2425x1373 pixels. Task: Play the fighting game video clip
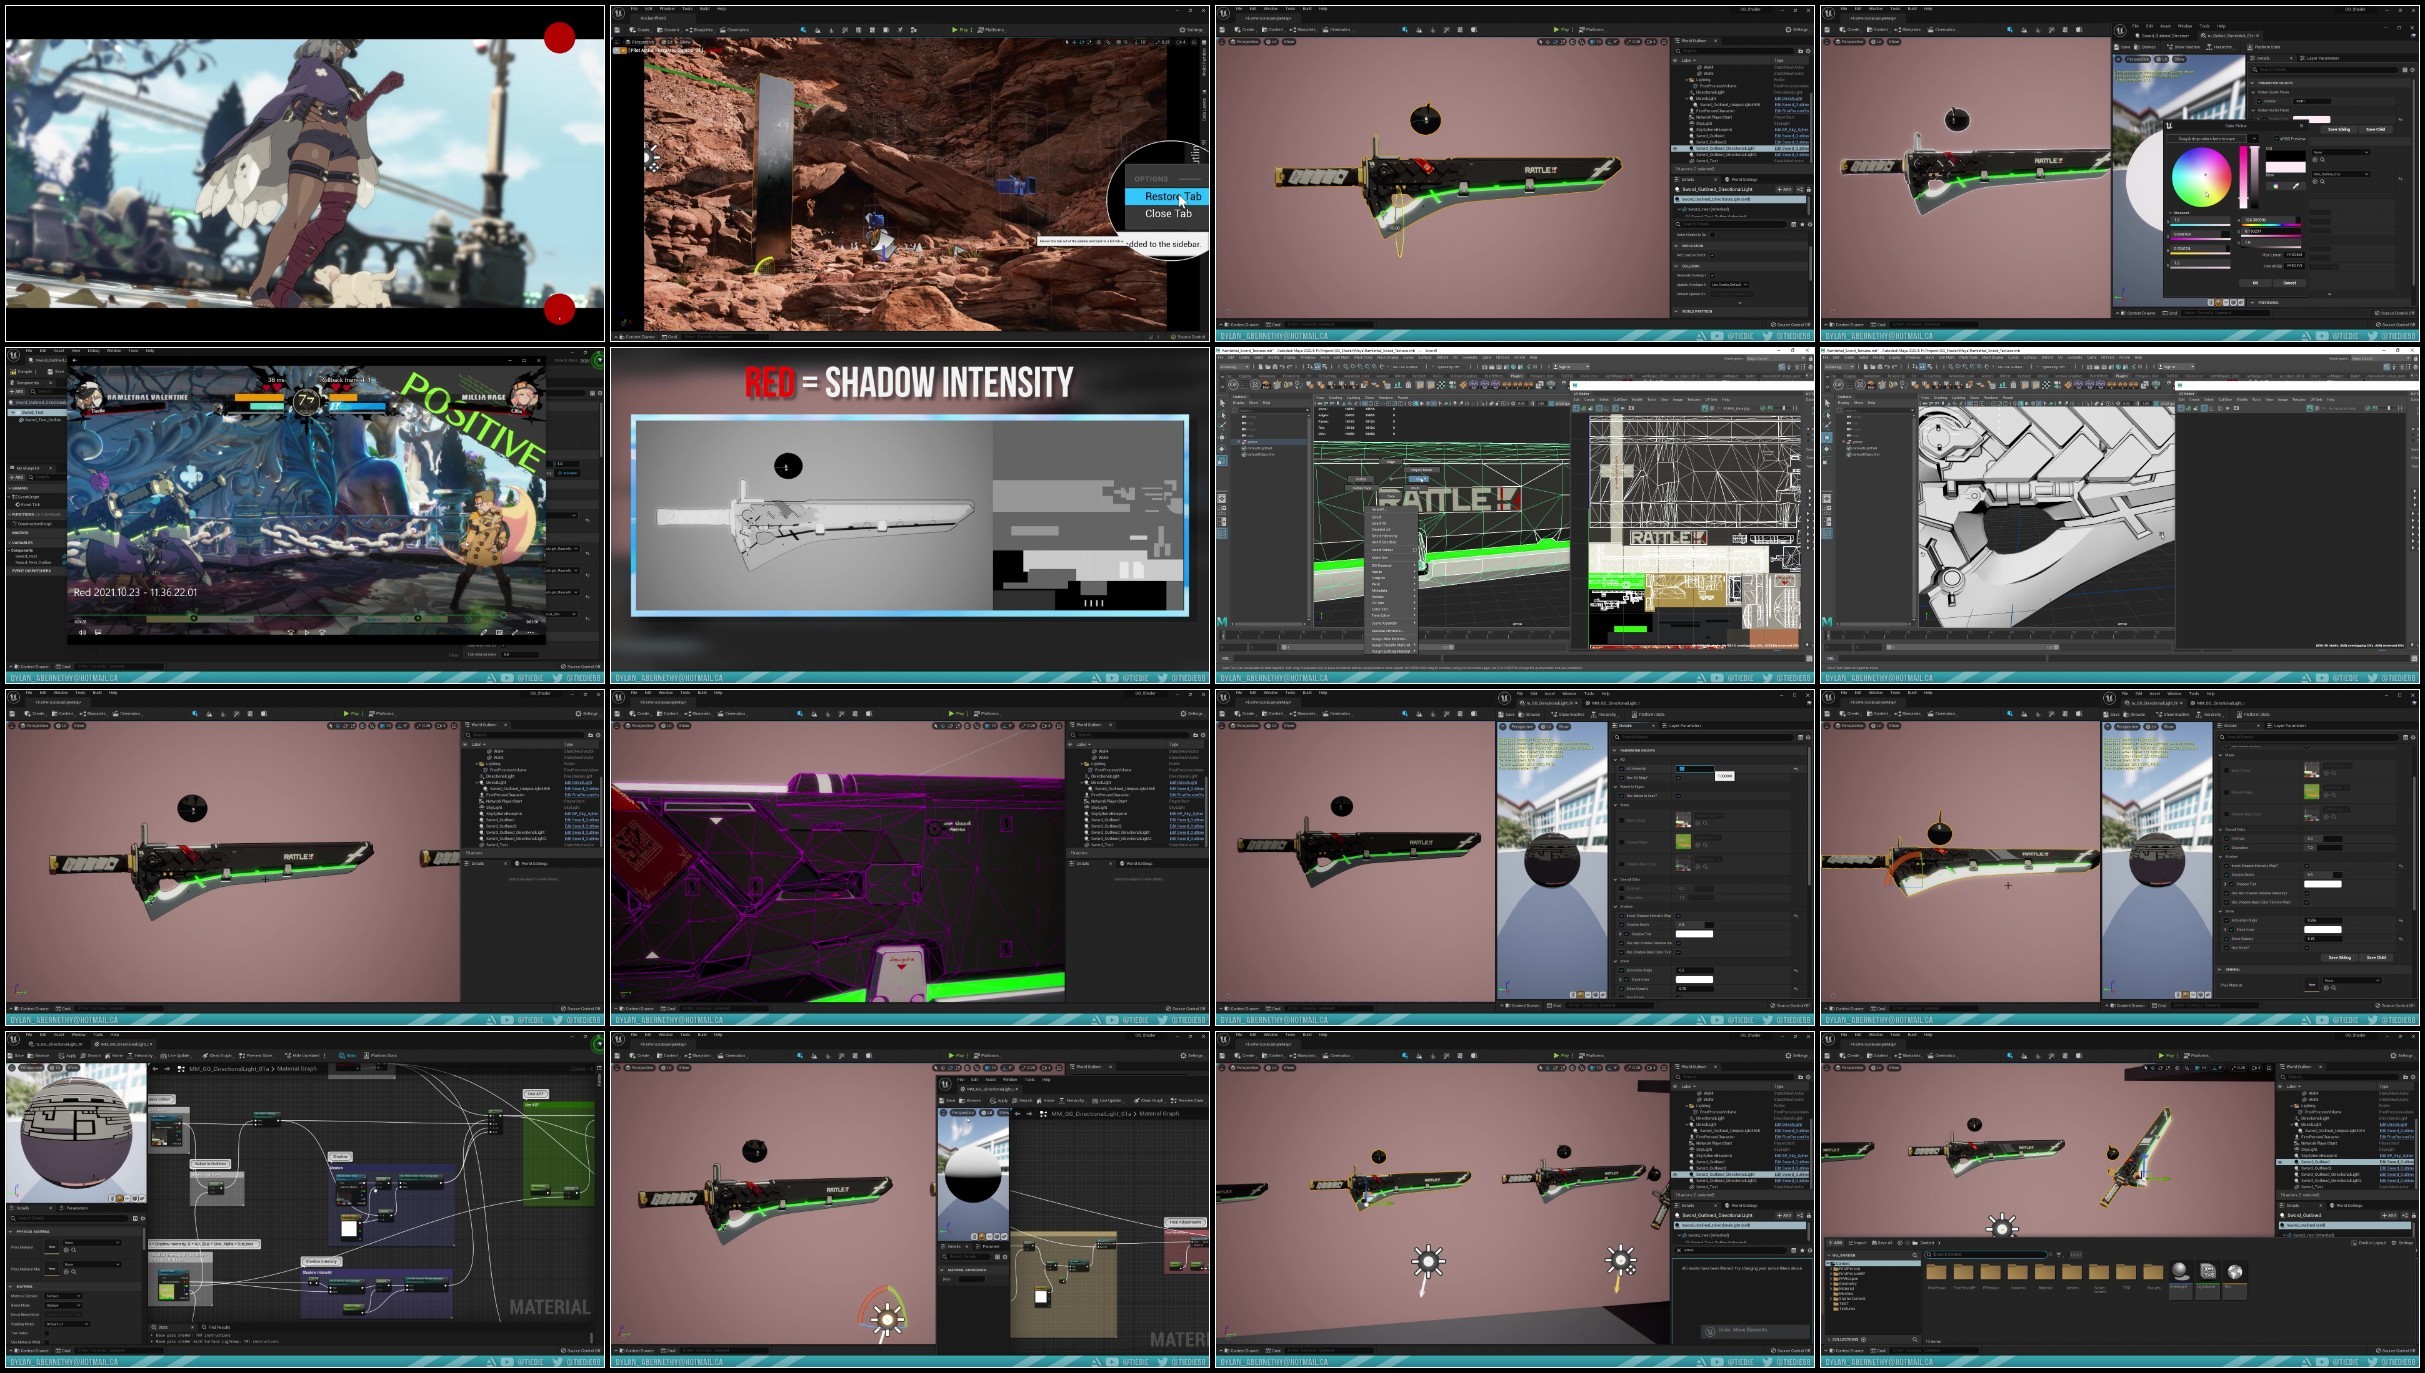point(307,632)
